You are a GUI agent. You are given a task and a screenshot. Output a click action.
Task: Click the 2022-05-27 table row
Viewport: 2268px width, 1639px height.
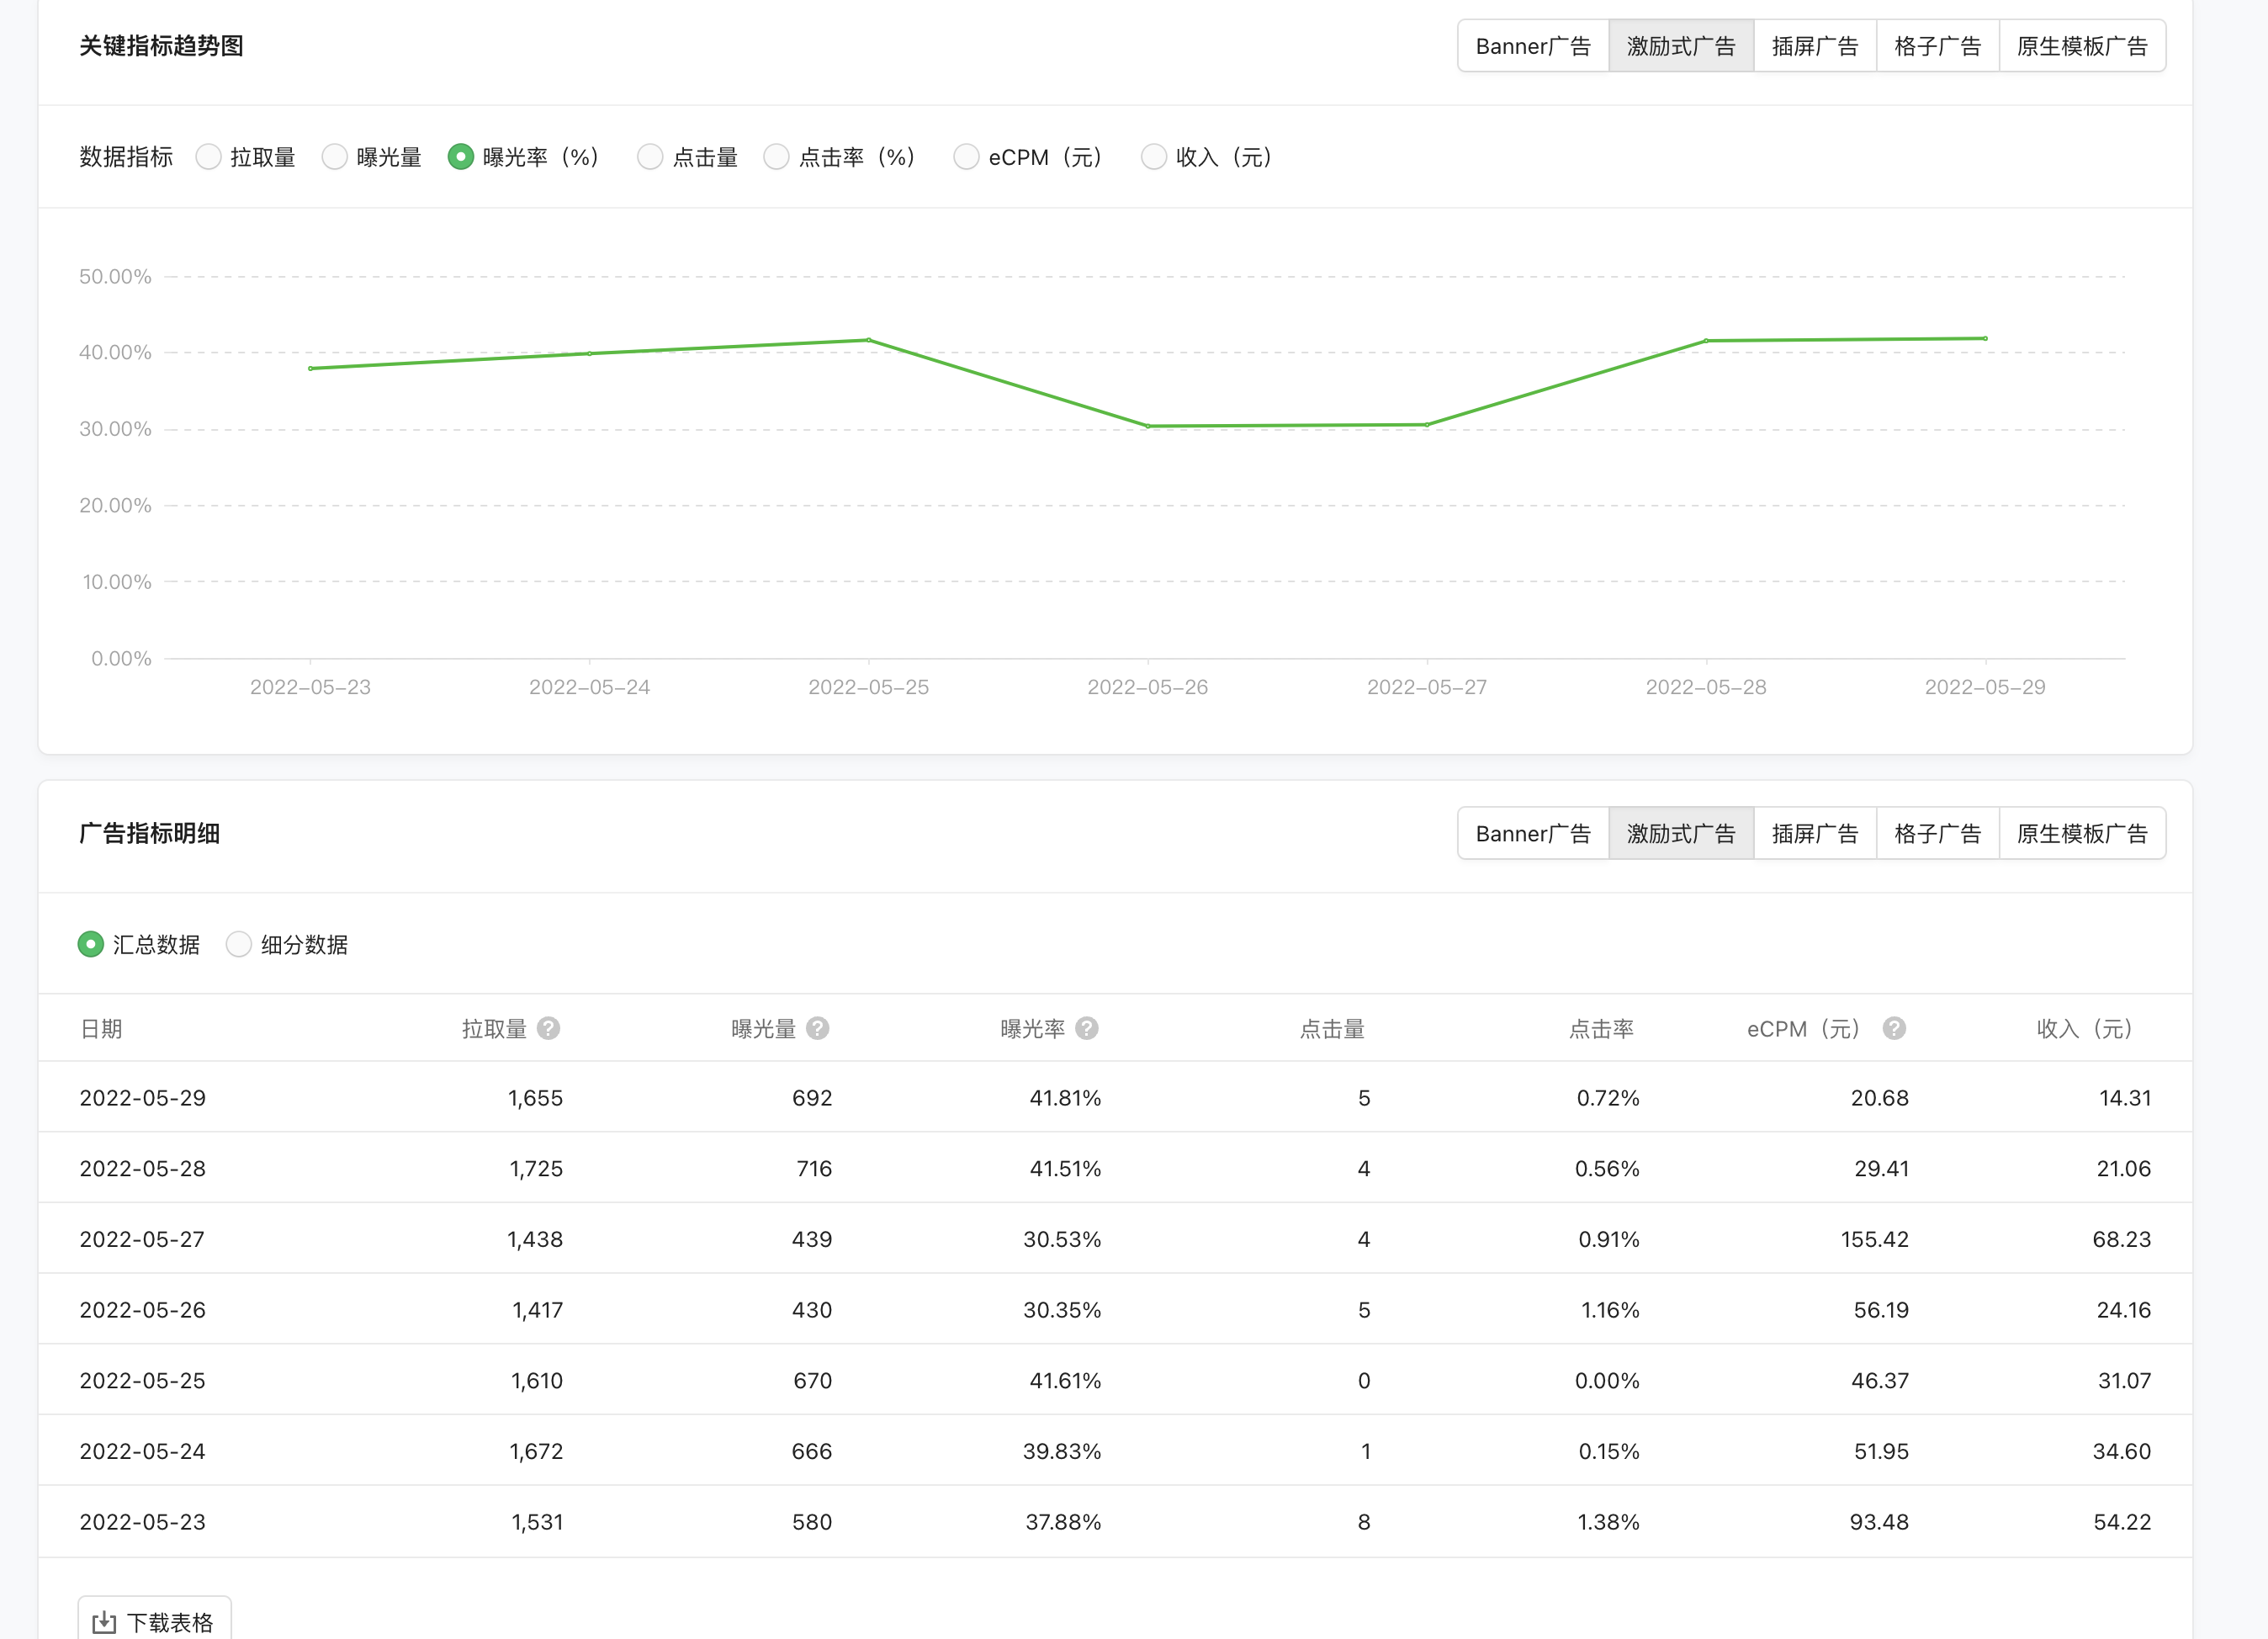click(x=1114, y=1238)
